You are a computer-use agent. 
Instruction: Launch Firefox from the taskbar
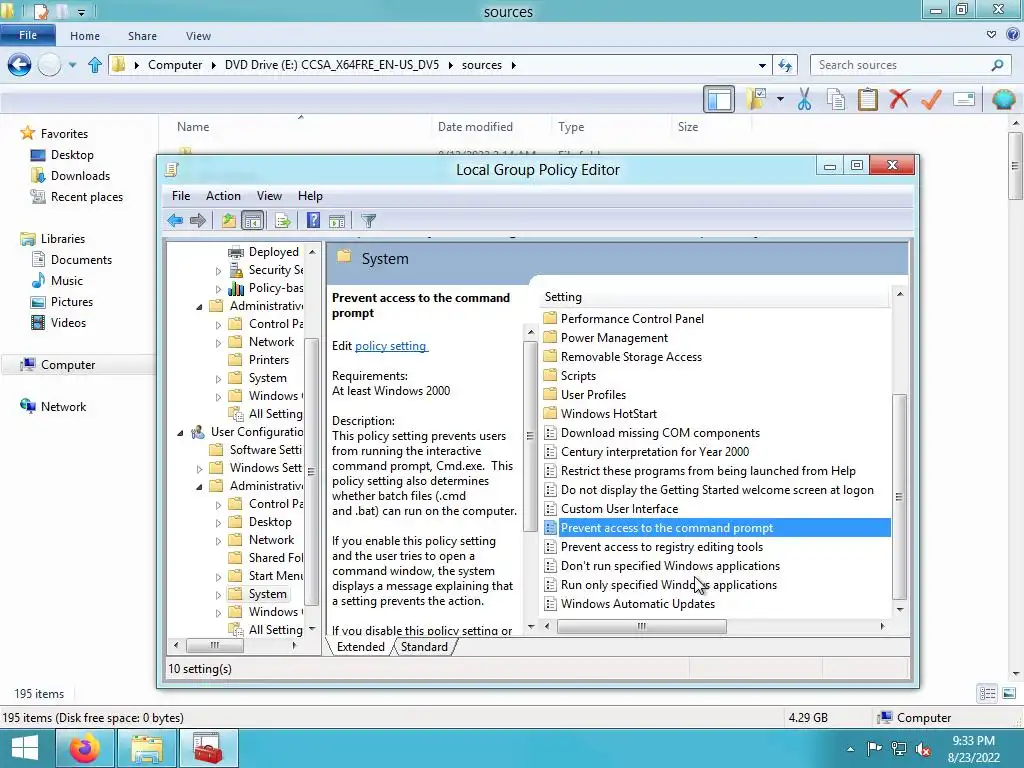(85, 748)
